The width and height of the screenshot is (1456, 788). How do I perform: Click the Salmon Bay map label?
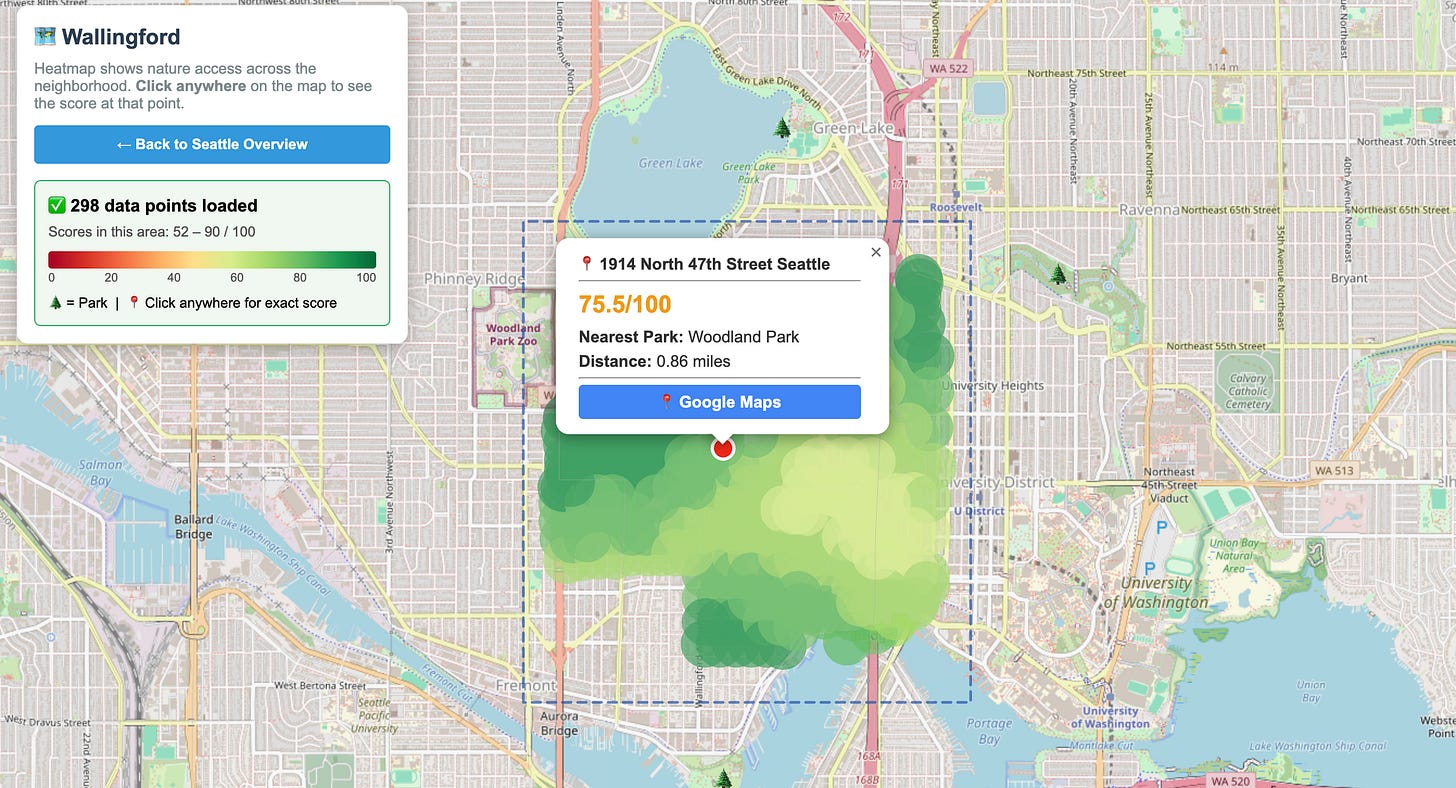[x=101, y=472]
